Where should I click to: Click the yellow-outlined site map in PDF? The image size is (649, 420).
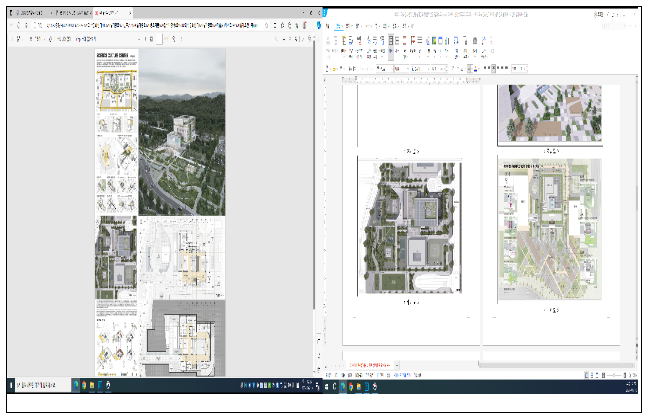(x=116, y=90)
